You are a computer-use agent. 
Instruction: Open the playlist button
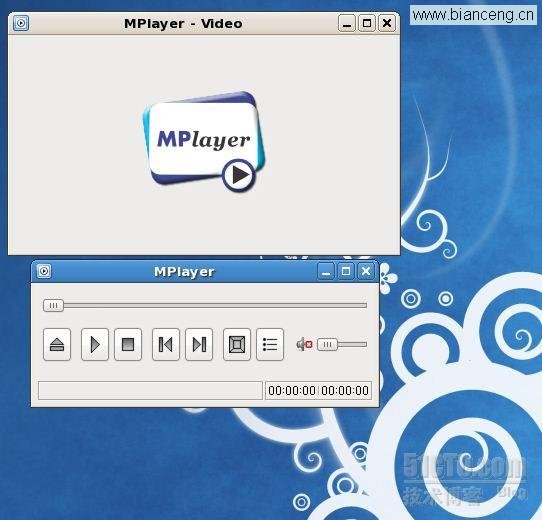[270, 344]
